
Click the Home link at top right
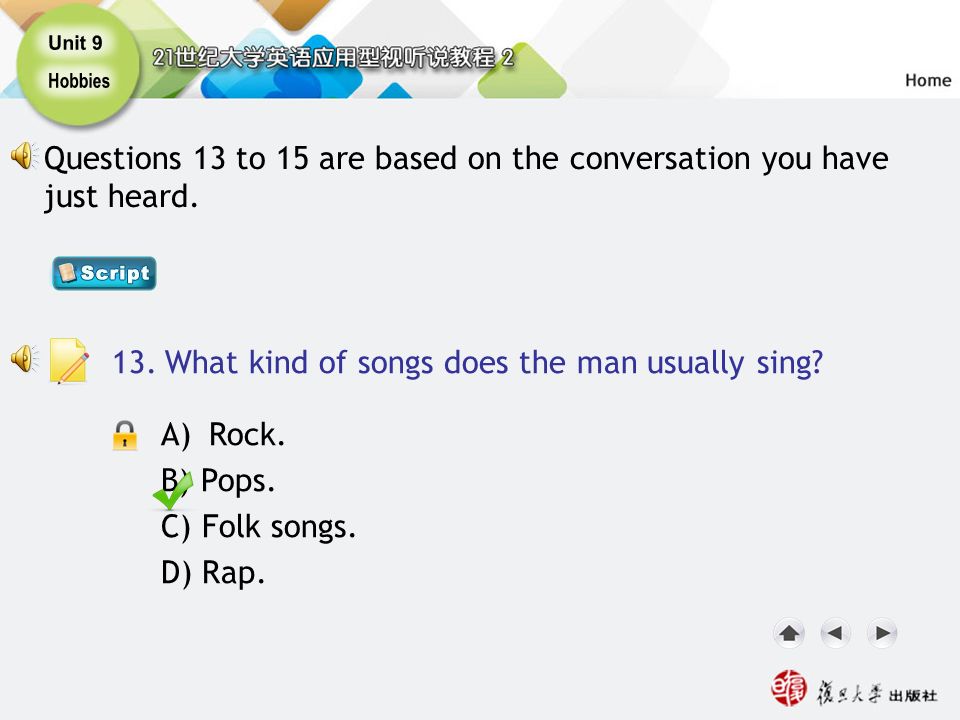click(x=928, y=80)
